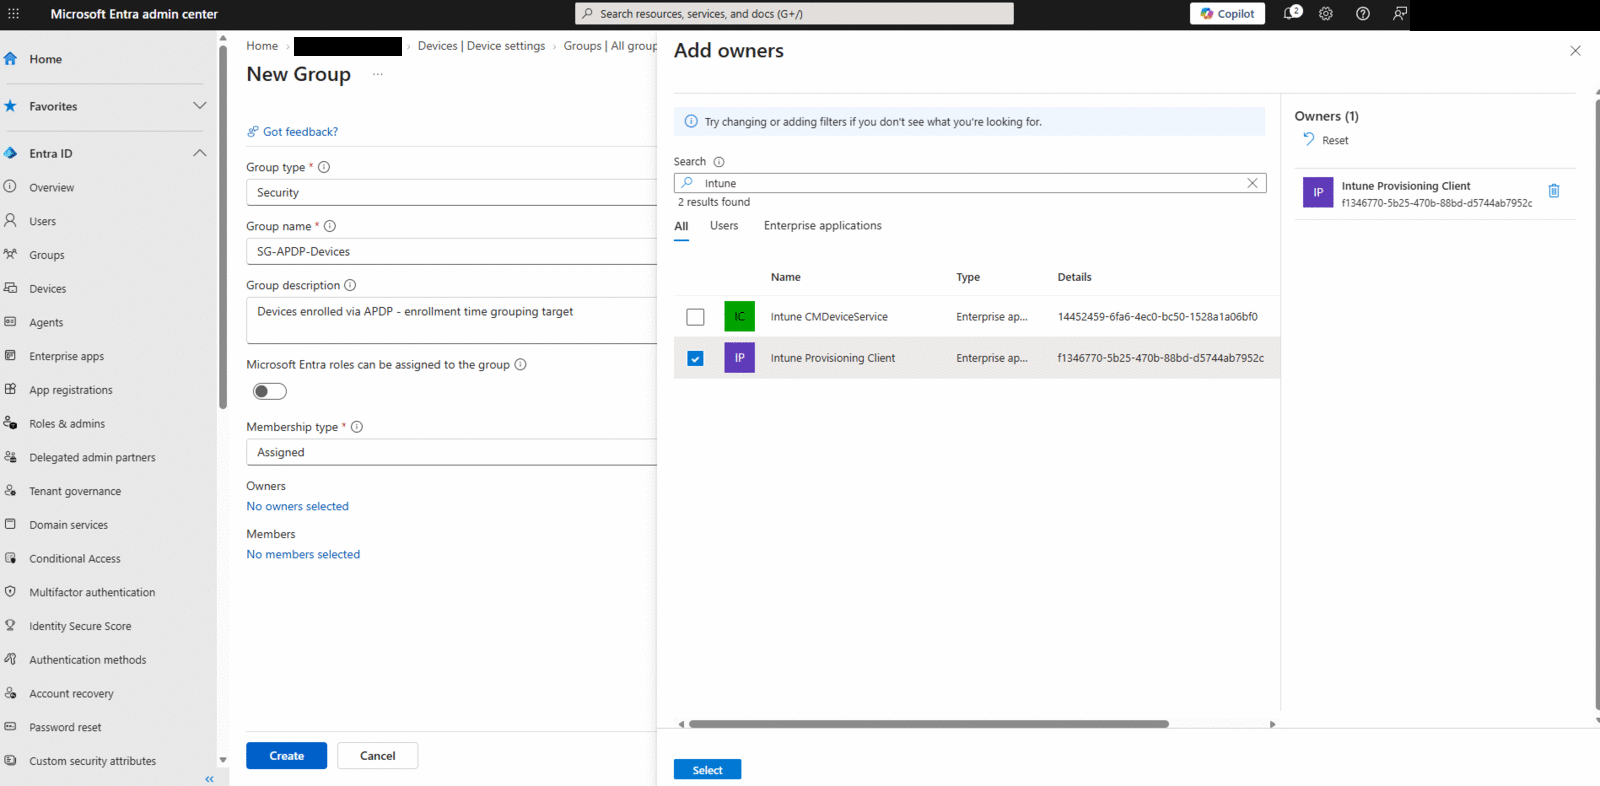Check the Intune CMDeviceService checkbox
Screen dimensions: 1600x786
695,317
